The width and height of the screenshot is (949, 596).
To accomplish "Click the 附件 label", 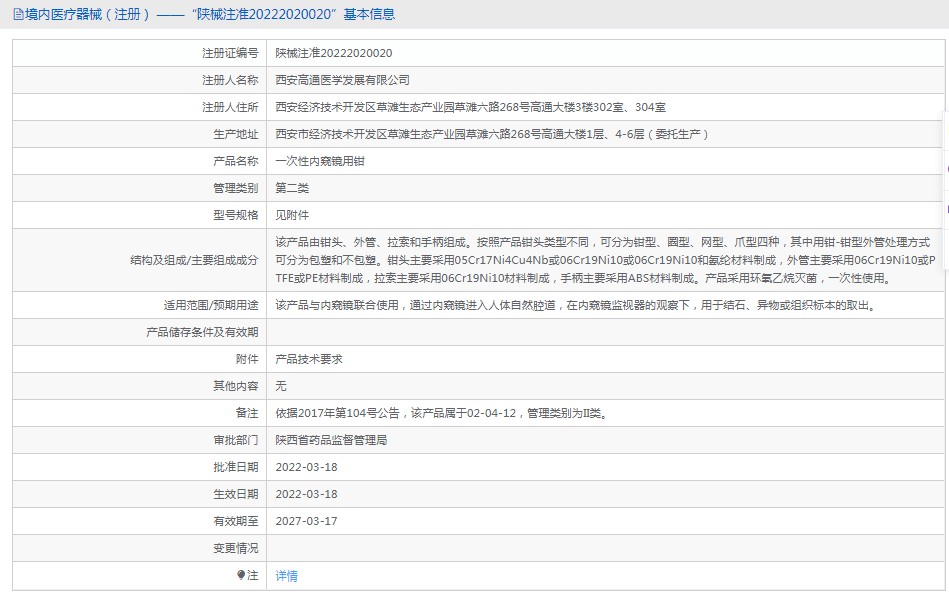I will pos(247,359).
